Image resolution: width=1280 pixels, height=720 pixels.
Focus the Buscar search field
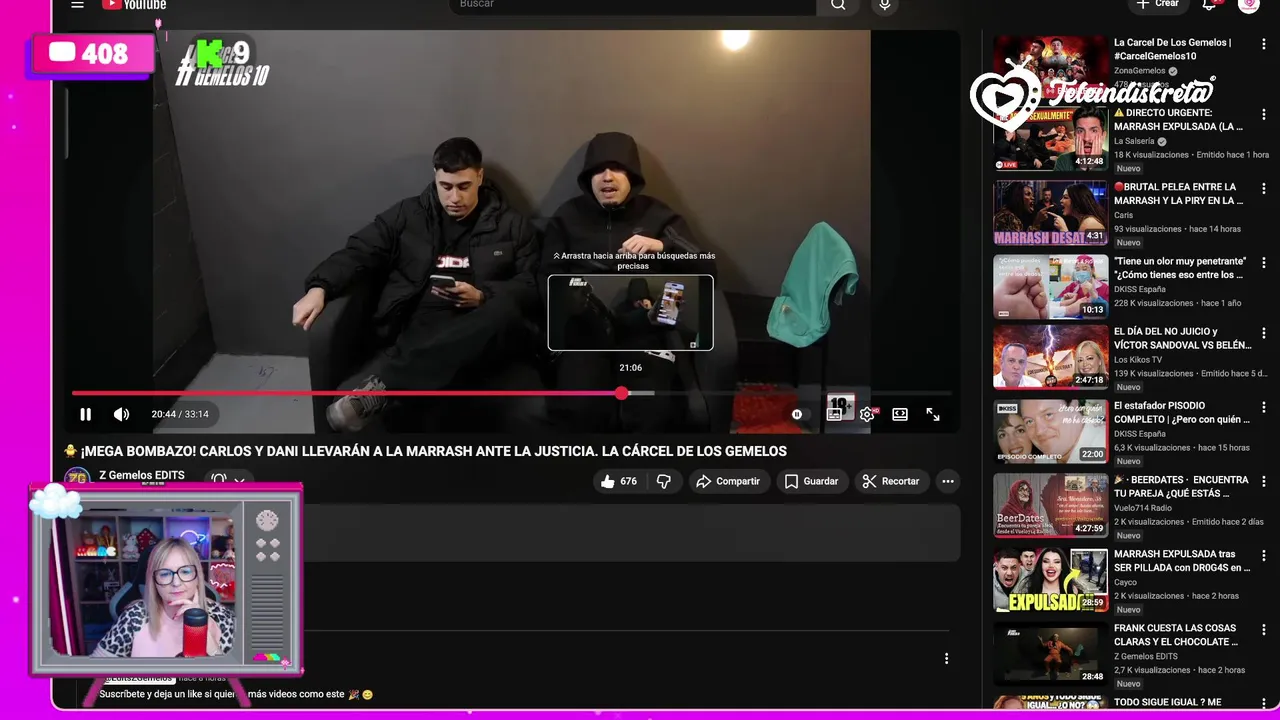click(x=632, y=5)
